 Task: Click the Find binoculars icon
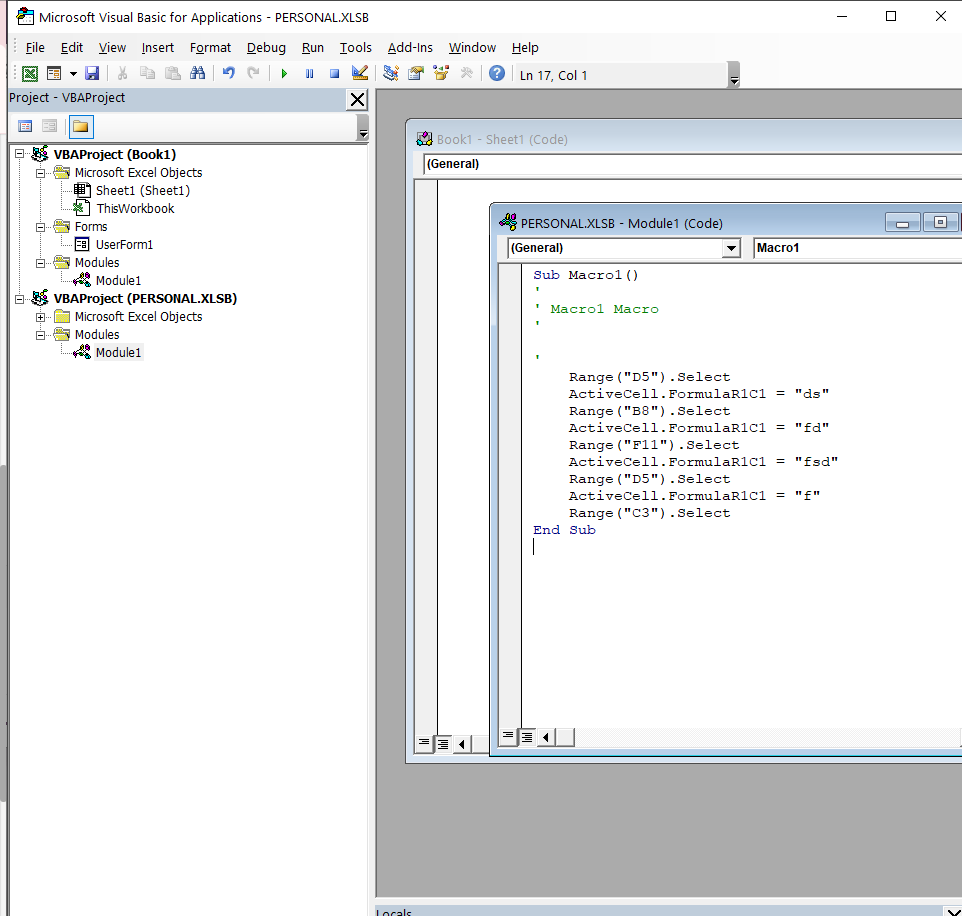coord(197,74)
